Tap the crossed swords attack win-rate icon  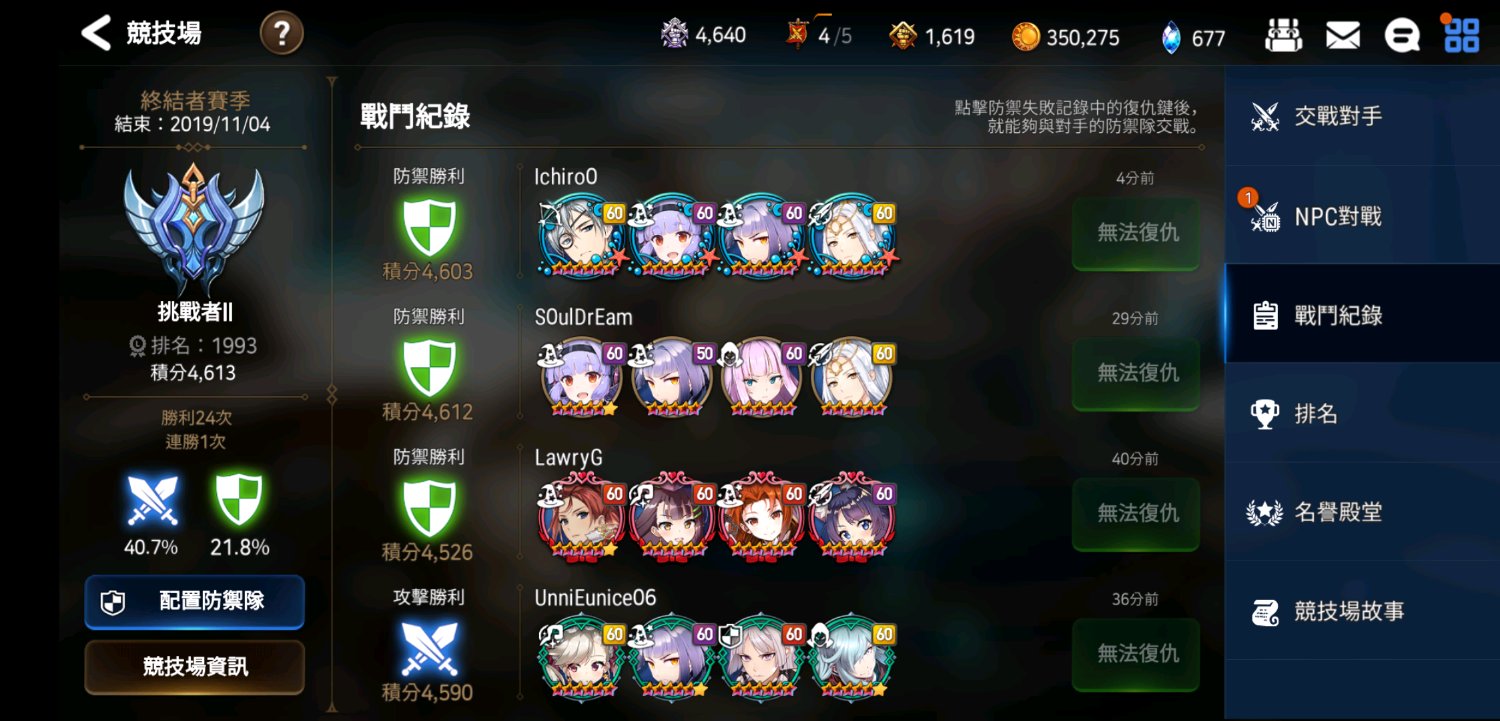tap(152, 500)
